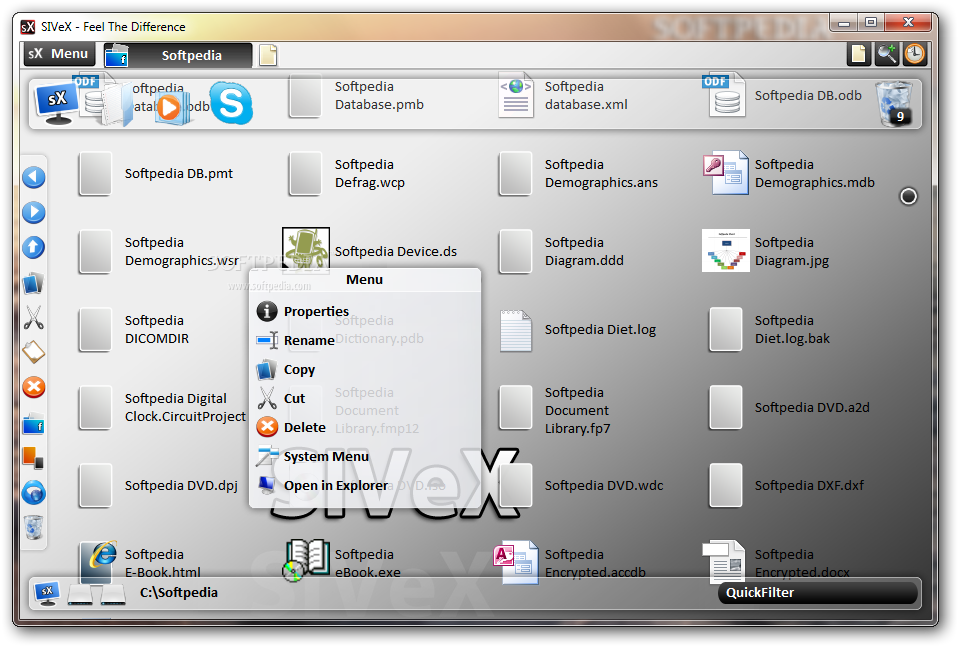Click the Paste tag icon in sidebar
Screen dimensions: 959x647
click(x=34, y=352)
